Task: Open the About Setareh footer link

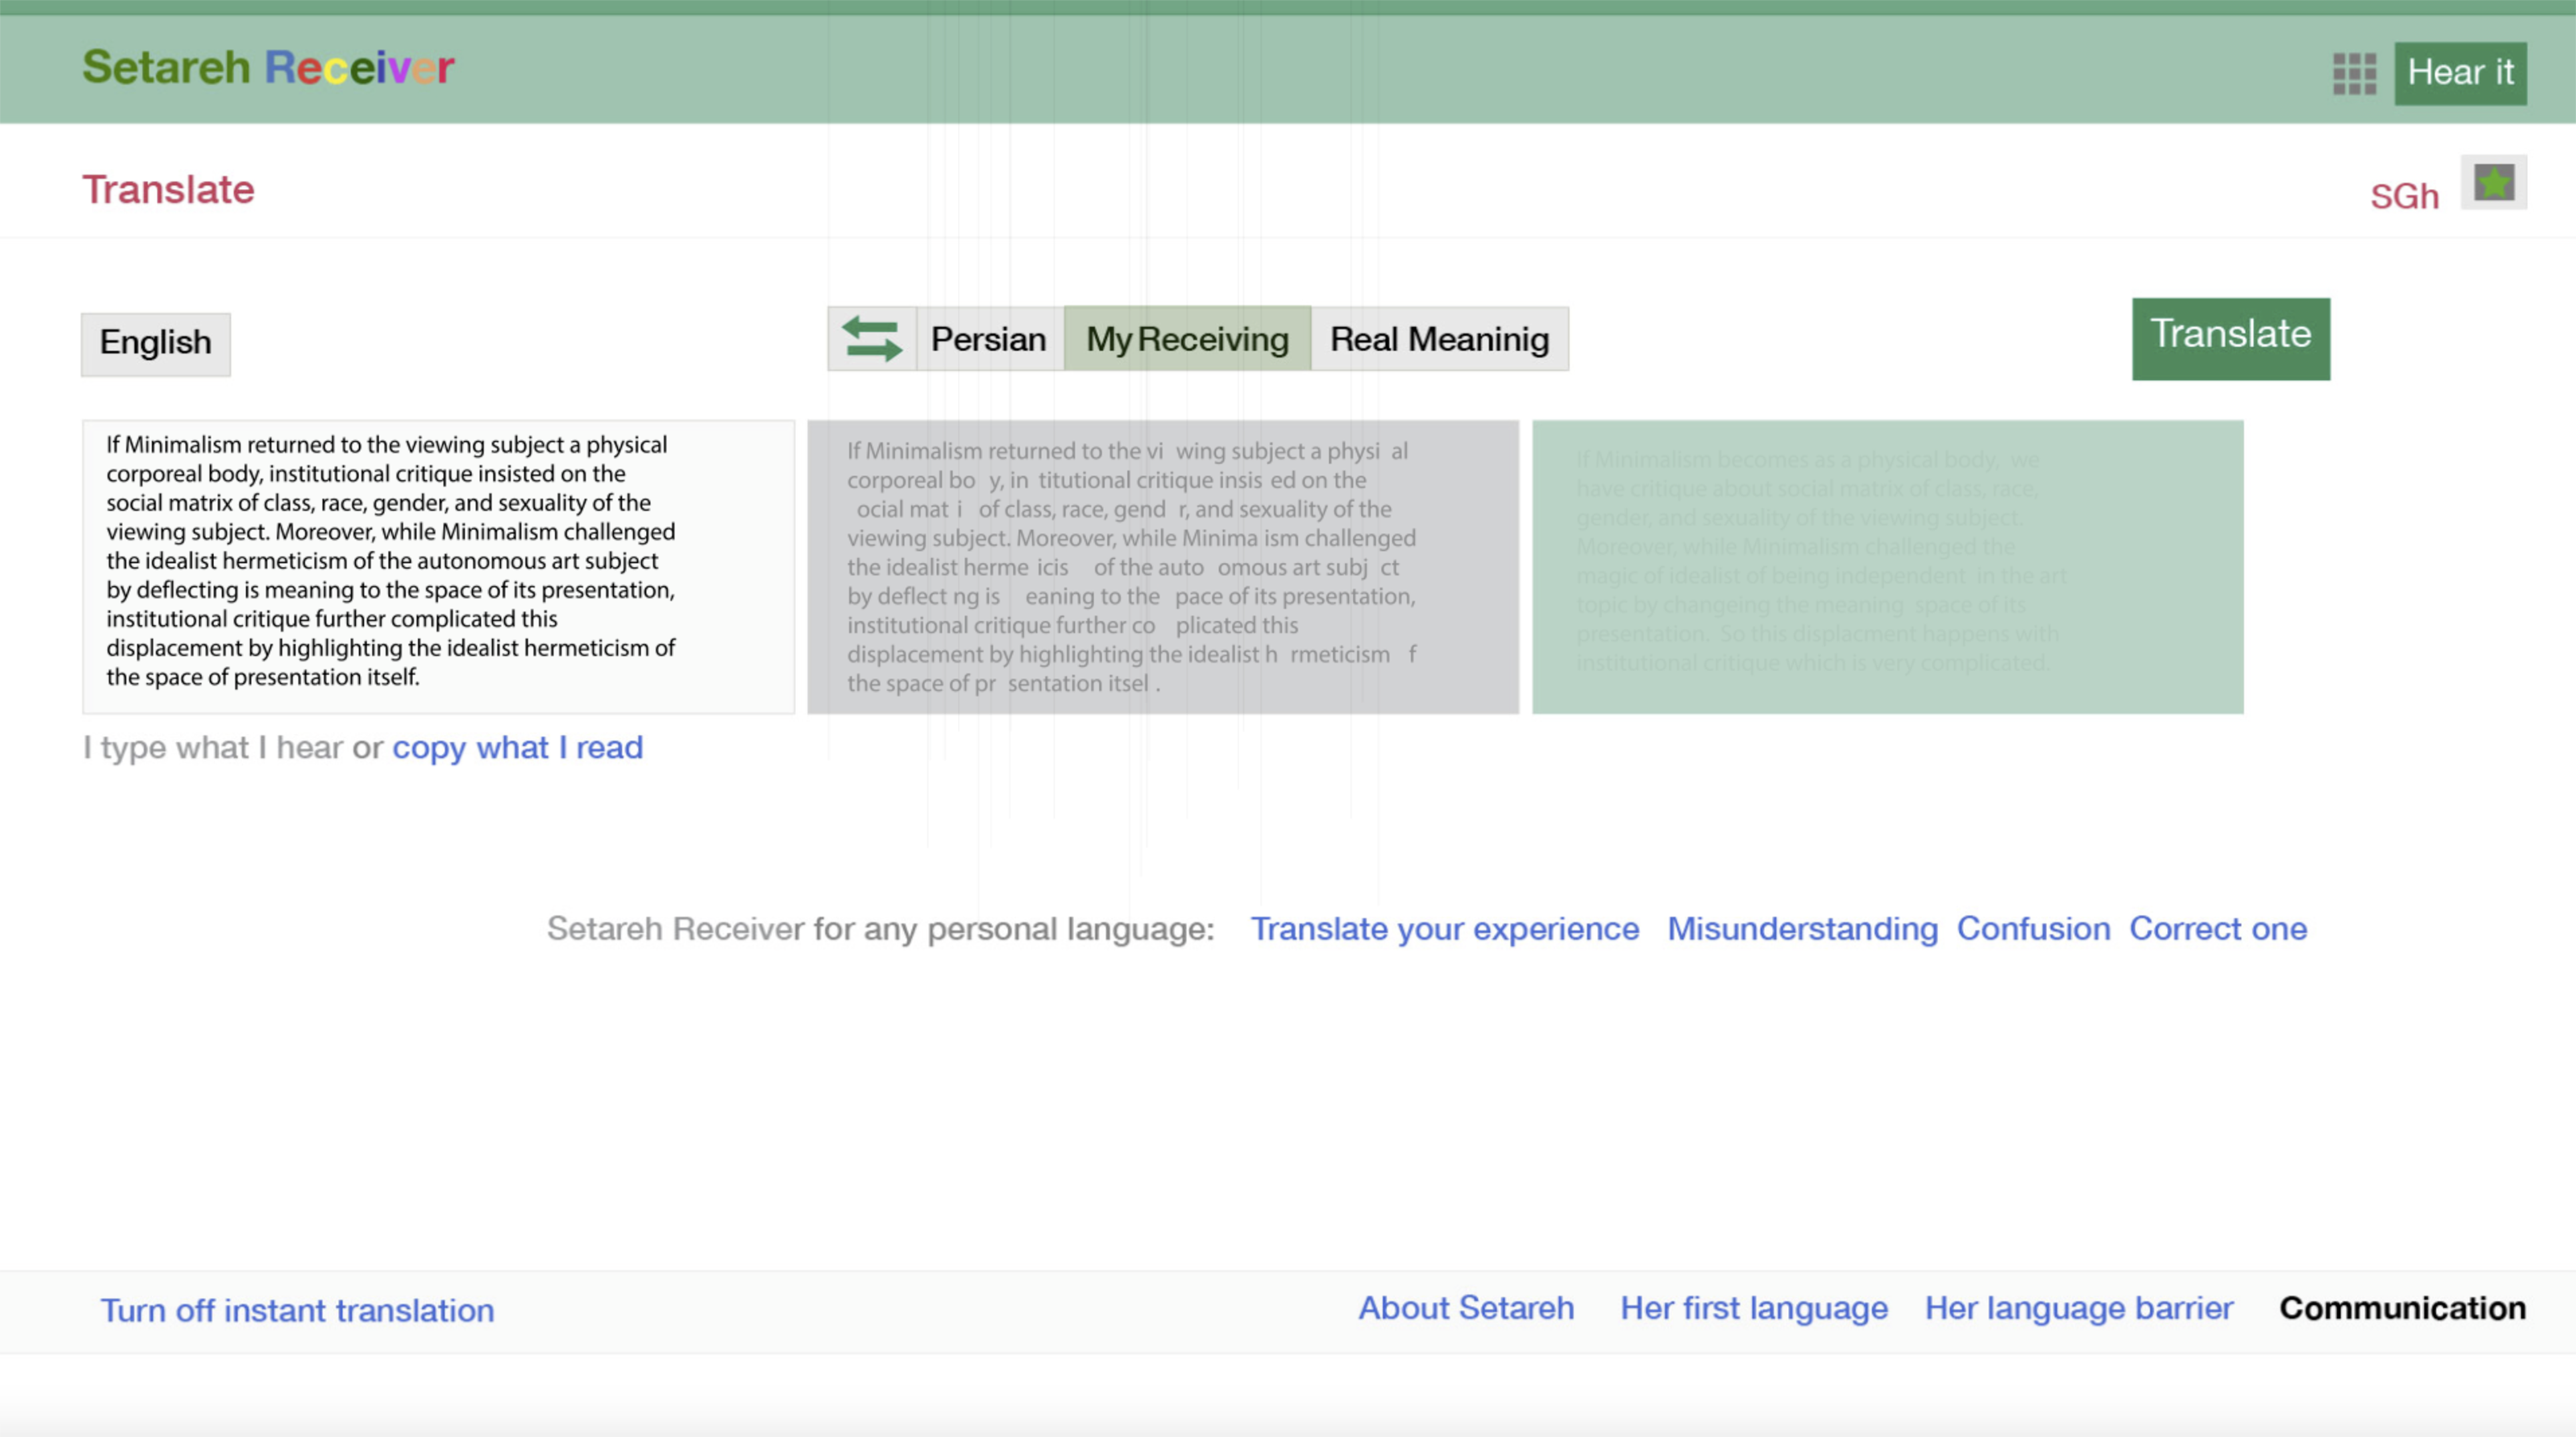Action: (1466, 1308)
